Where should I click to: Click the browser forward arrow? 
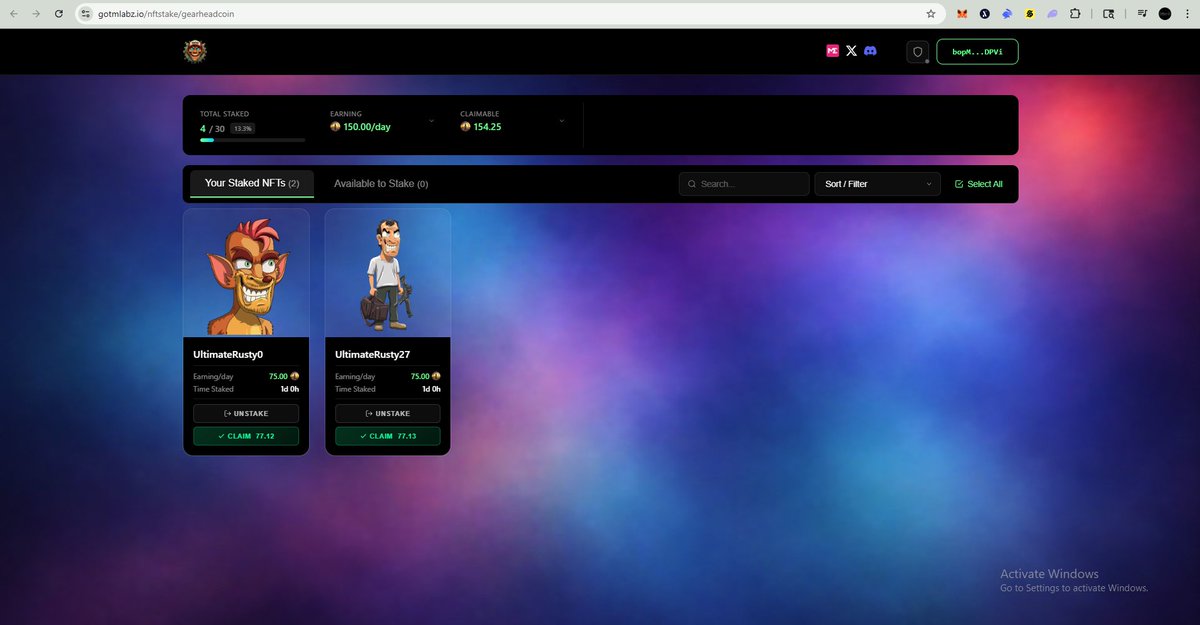37,14
